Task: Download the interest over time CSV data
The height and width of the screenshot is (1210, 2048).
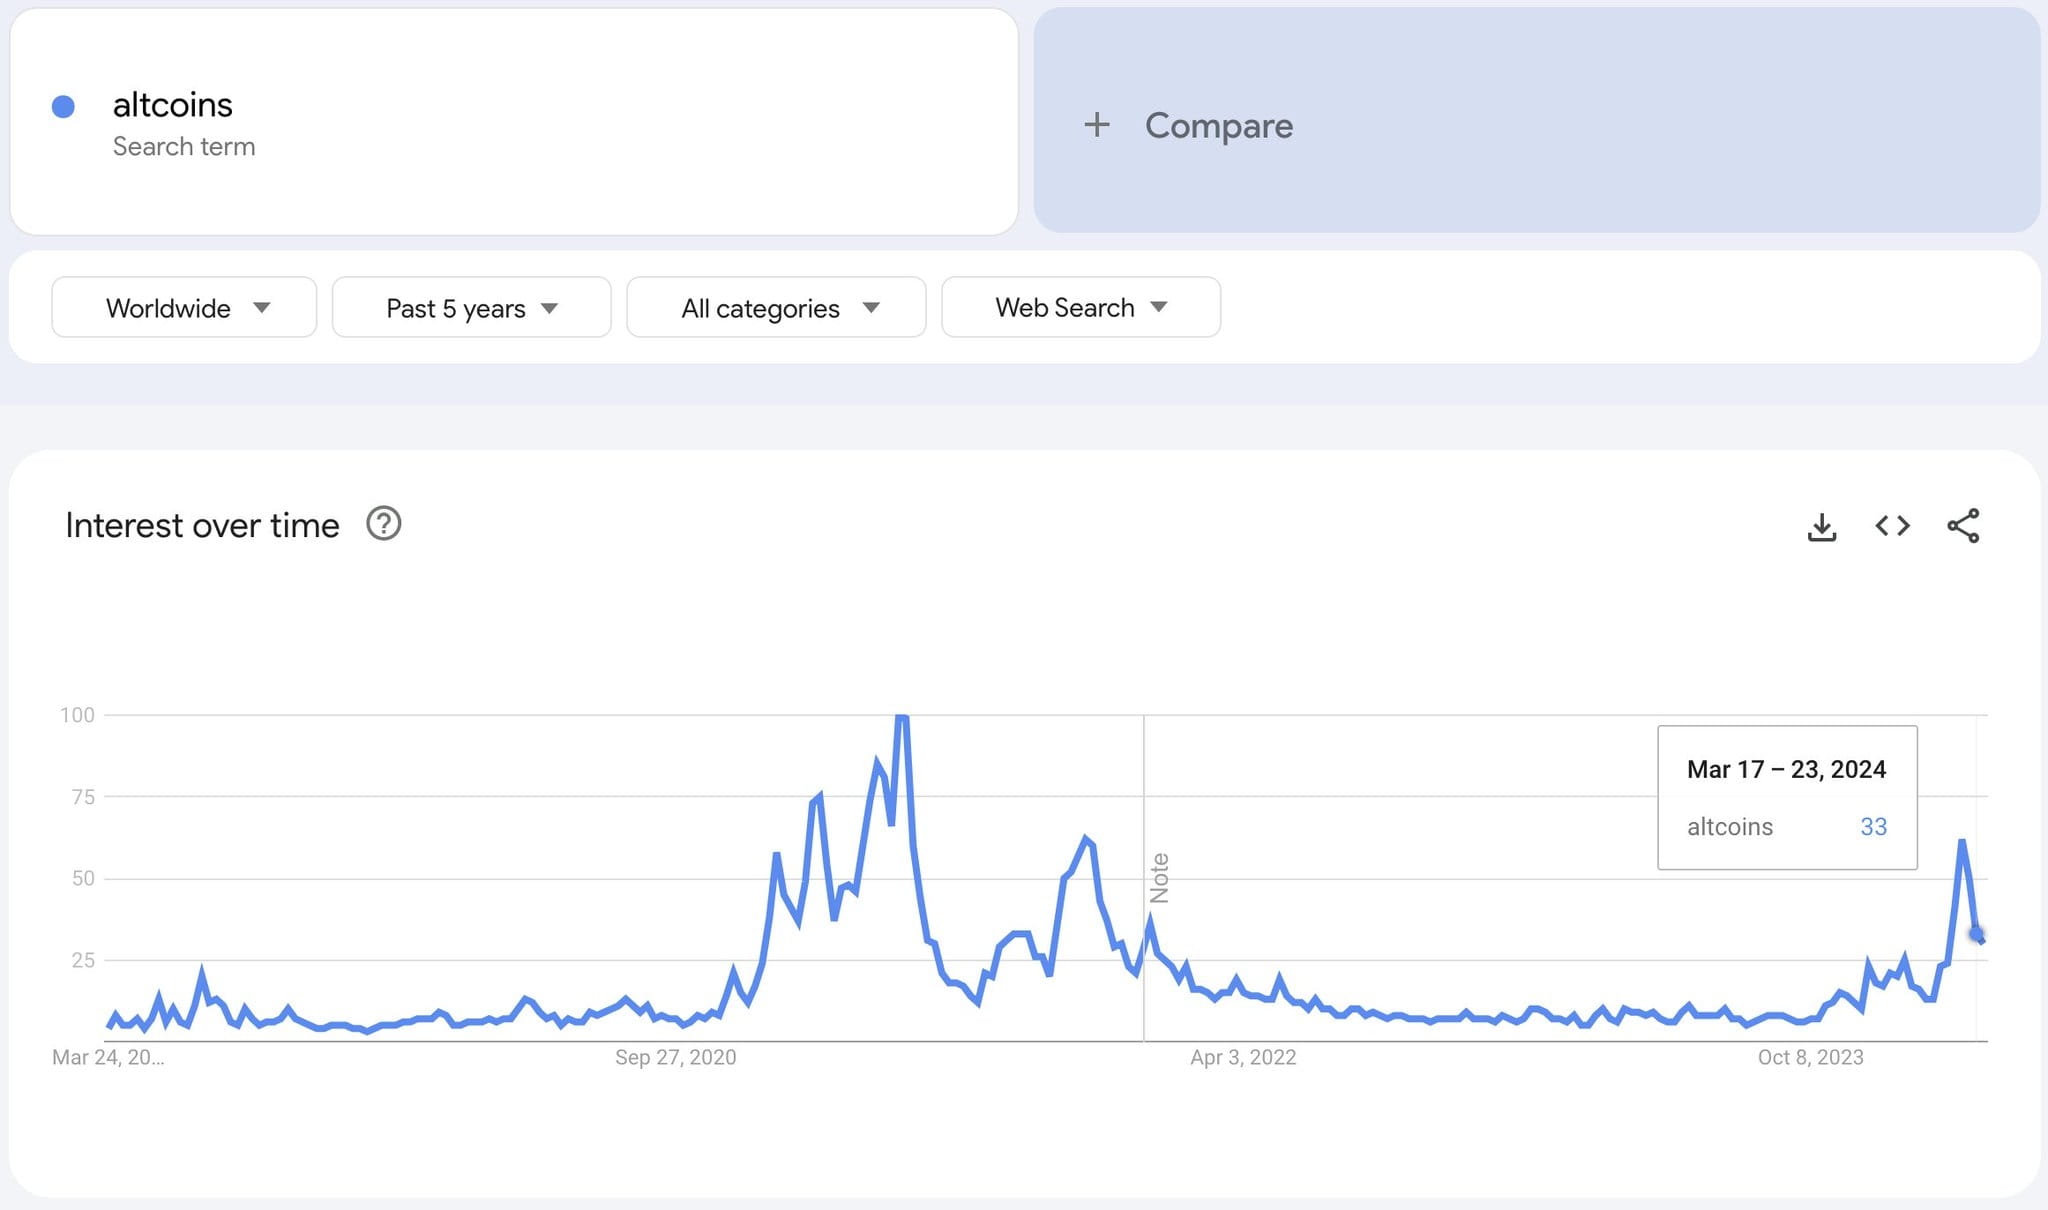Action: [1822, 526]
